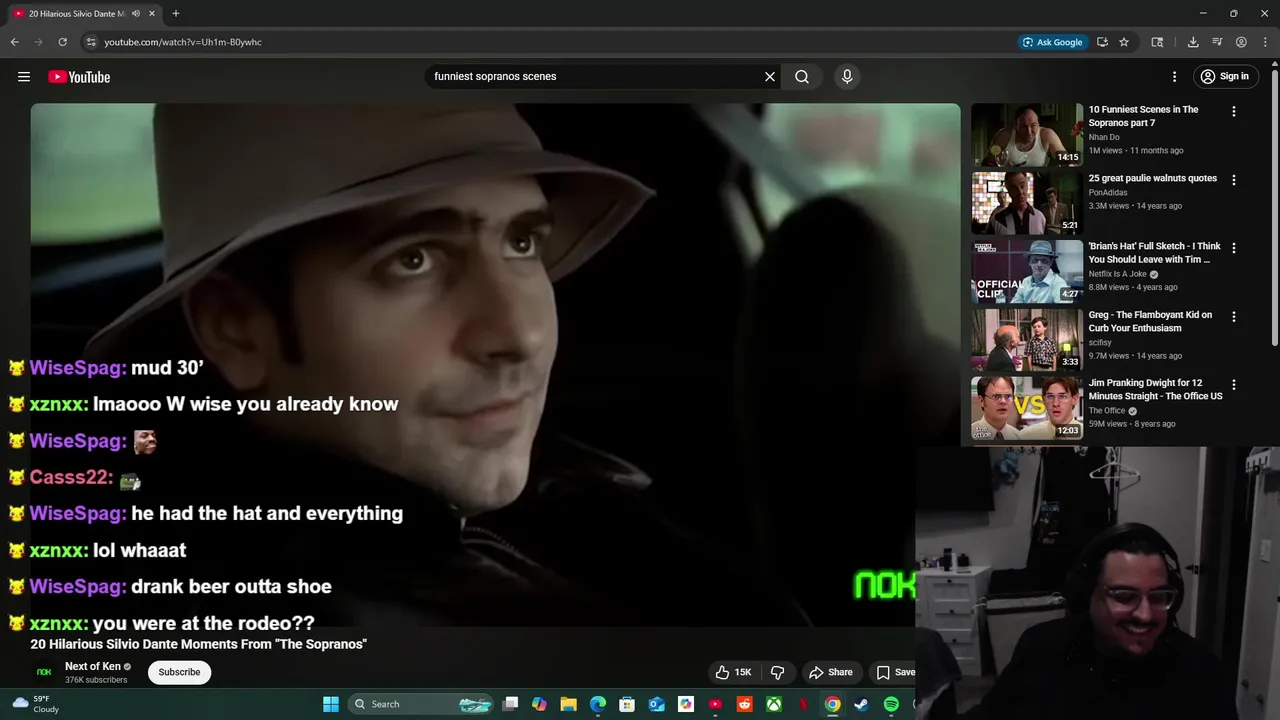Open 'Jim Pranking Dwight for 12 Minutes' thumbnail
Viewport: 1280px width, 720px height.
tap(1027, 408)
